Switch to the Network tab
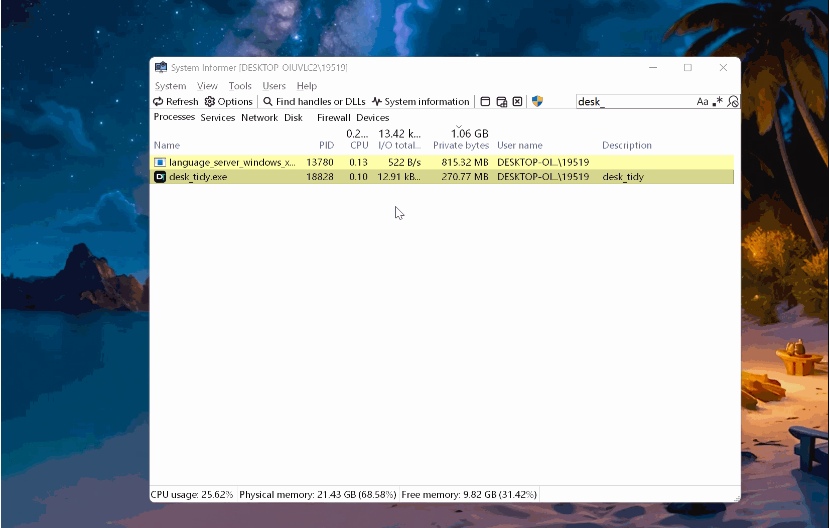The height and width of the screenshot is (528, 829). [259, 117]
